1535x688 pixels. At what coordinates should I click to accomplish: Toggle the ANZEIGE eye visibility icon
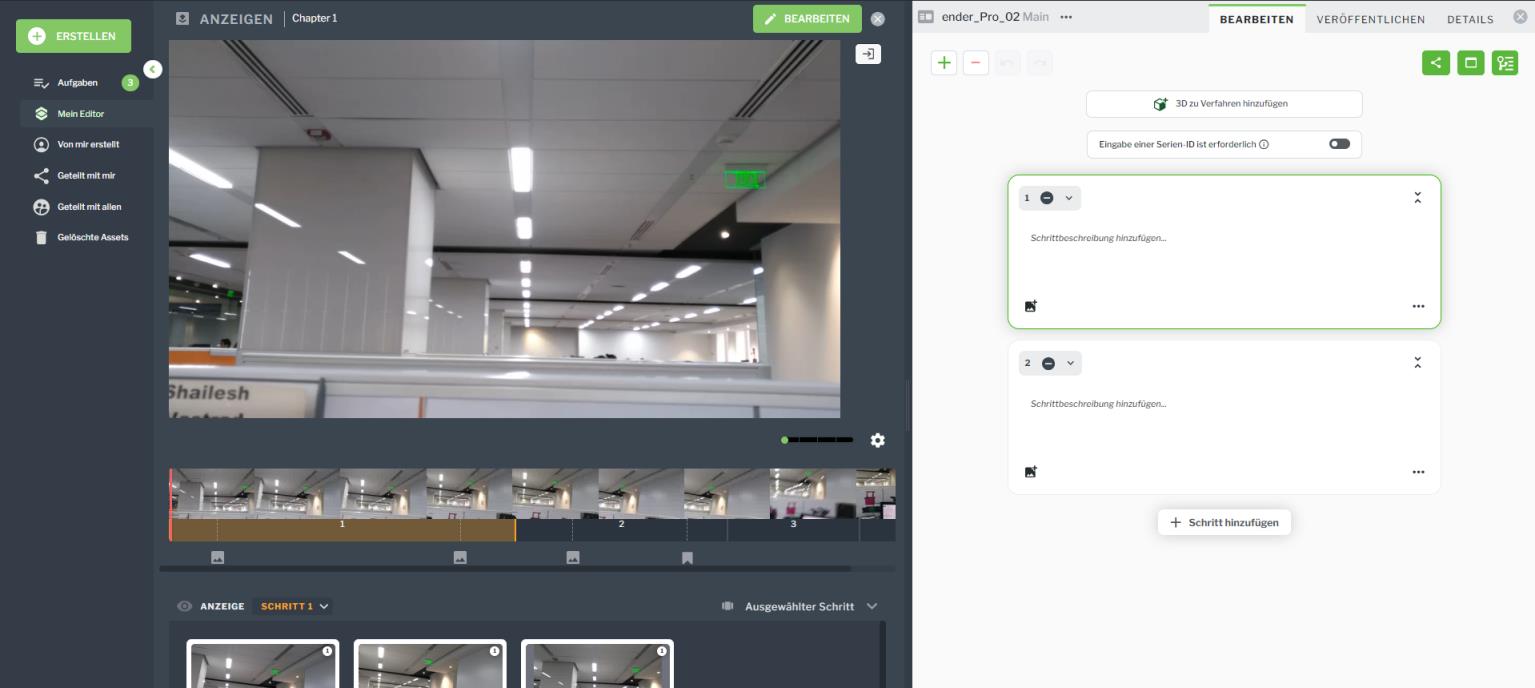point(184,606)
